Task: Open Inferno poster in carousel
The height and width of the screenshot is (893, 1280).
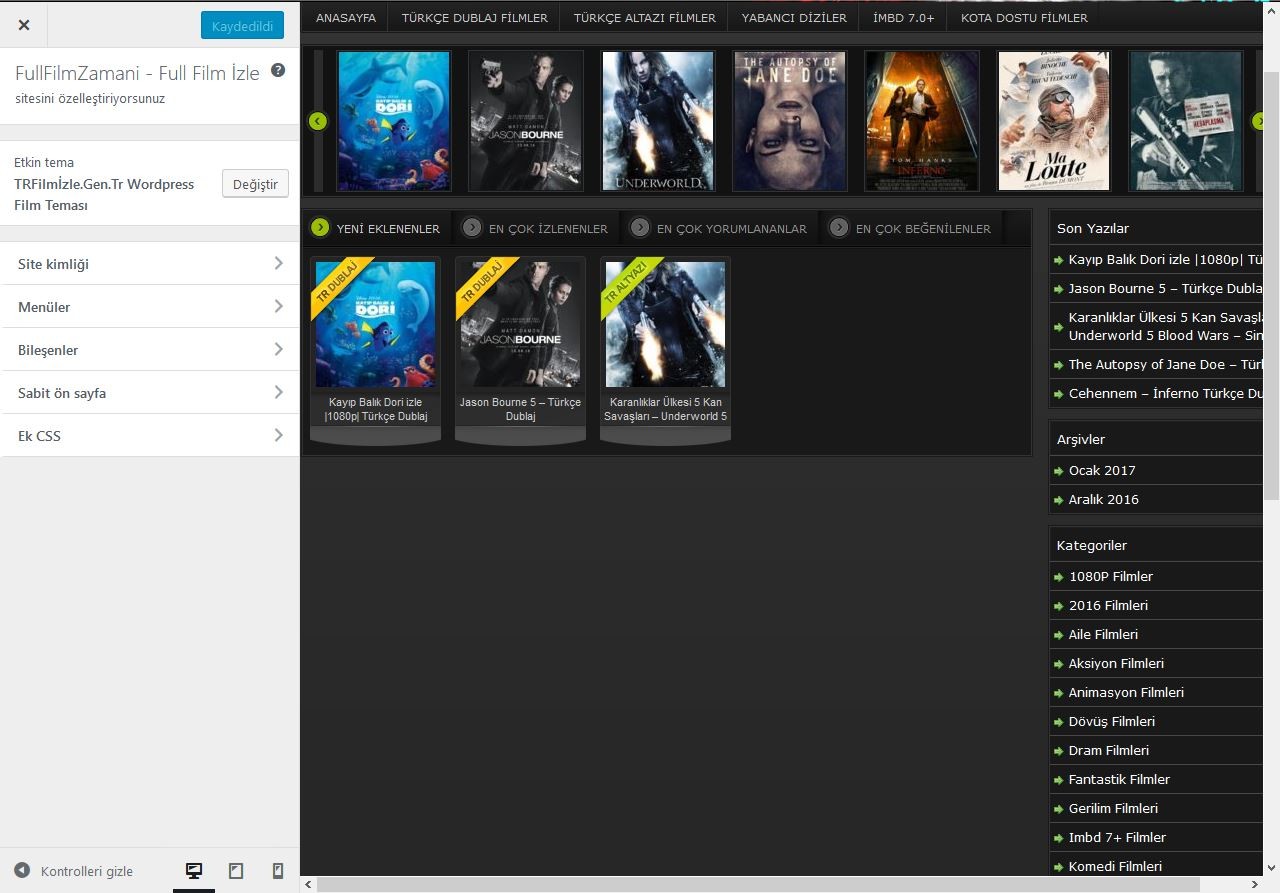Action: [922, 121]
